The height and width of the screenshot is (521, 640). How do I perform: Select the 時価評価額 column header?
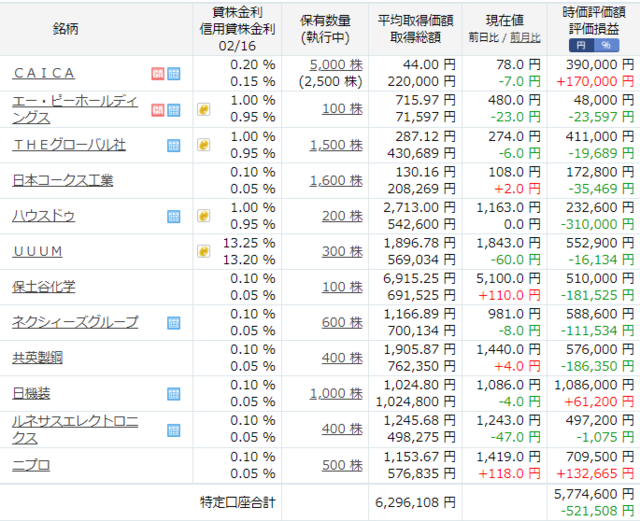click(594, 12)
